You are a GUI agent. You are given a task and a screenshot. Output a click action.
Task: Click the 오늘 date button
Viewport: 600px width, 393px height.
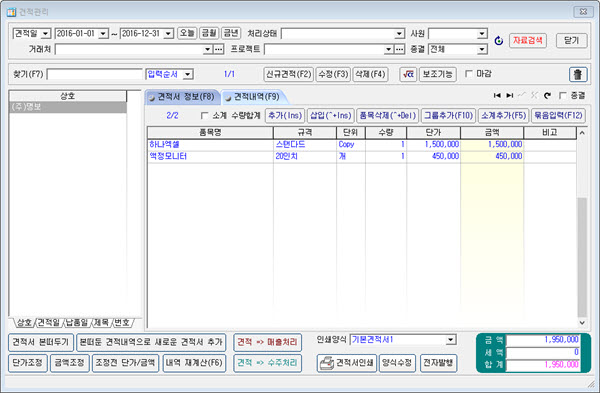pyautogui.click(x=187, y=33)
